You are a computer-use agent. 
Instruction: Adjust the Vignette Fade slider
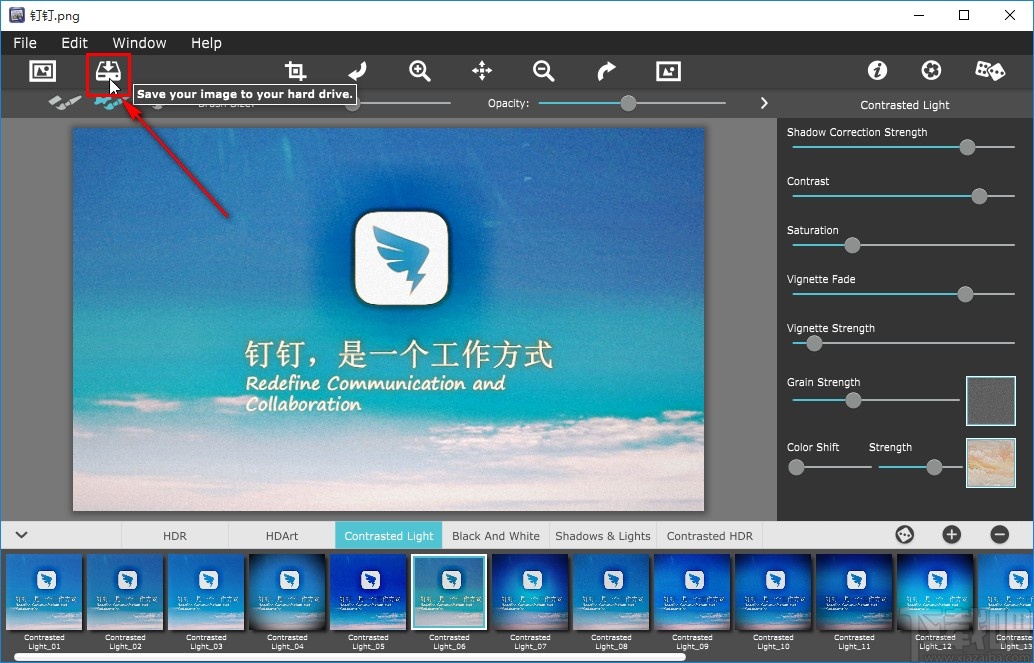click(965, 294)
